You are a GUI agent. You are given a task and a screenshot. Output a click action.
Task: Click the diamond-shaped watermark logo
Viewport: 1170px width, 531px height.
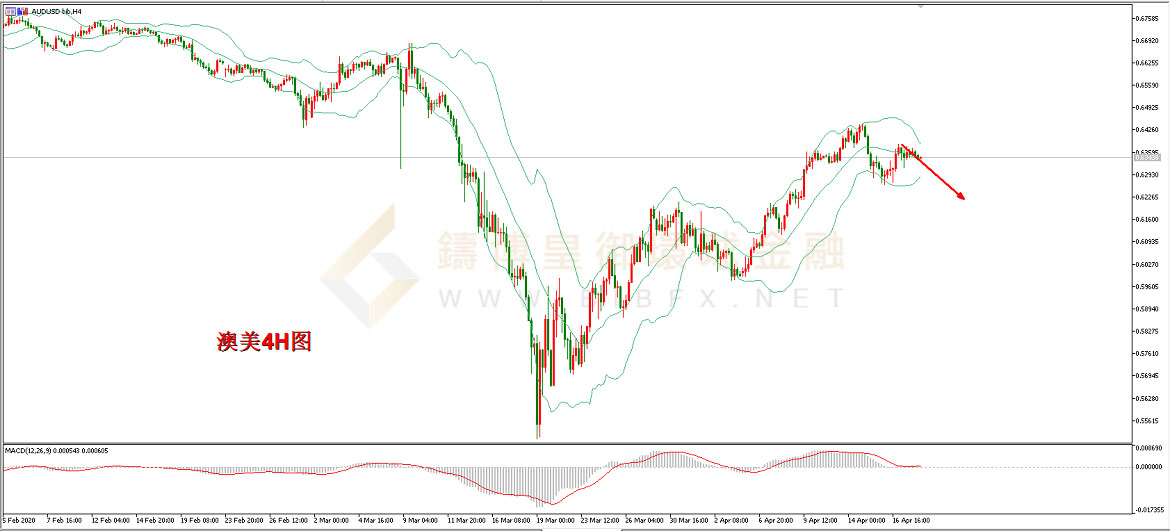(x=368, y=268)
